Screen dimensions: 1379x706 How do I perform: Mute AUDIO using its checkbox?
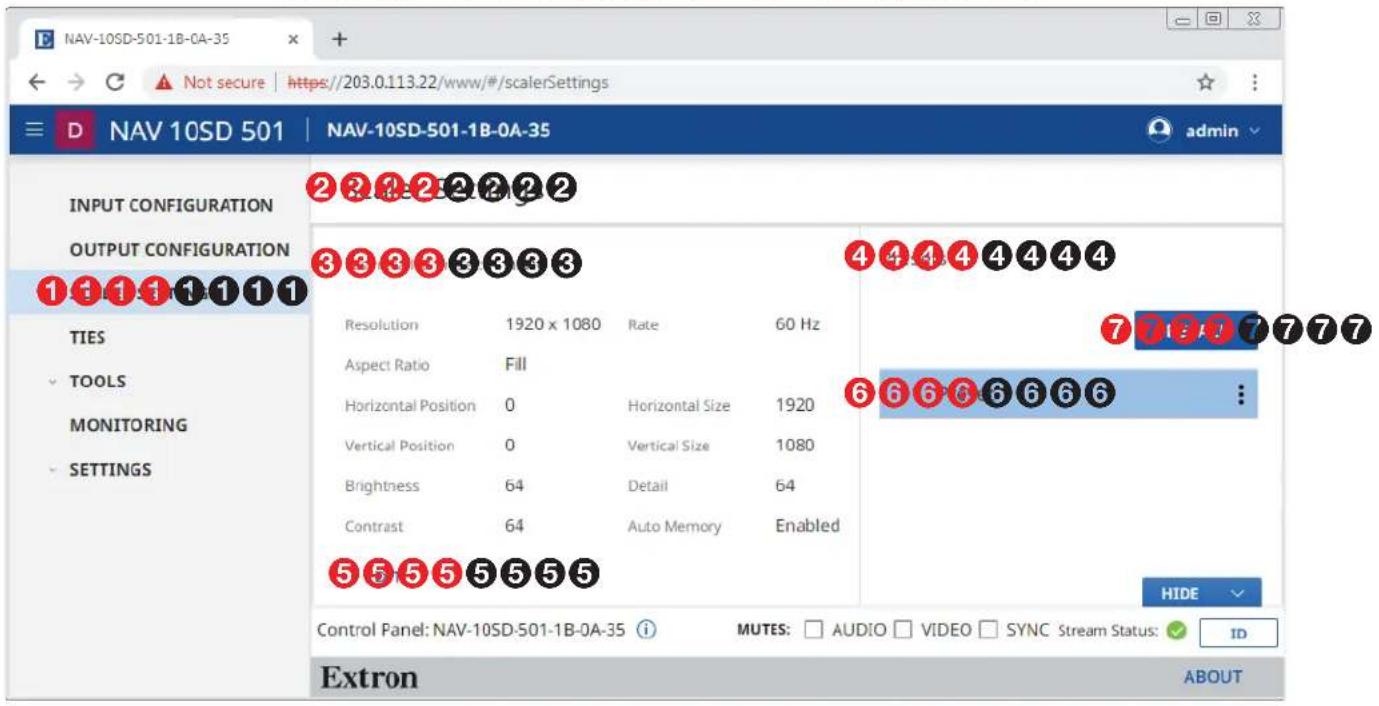(x=815, y=631)
